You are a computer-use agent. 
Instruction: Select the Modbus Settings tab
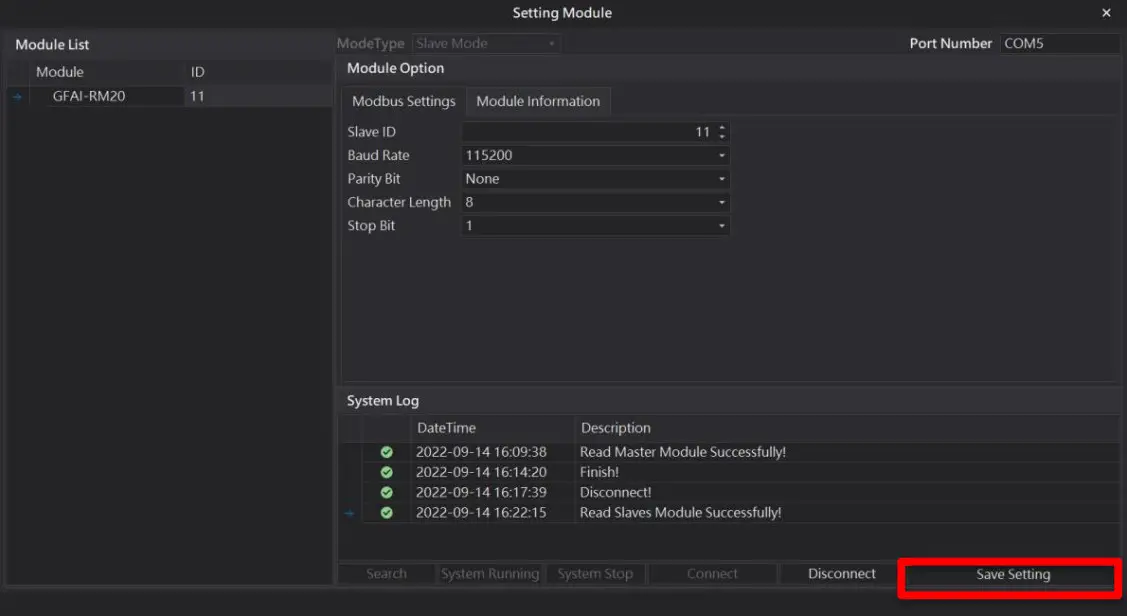(404, 101)
